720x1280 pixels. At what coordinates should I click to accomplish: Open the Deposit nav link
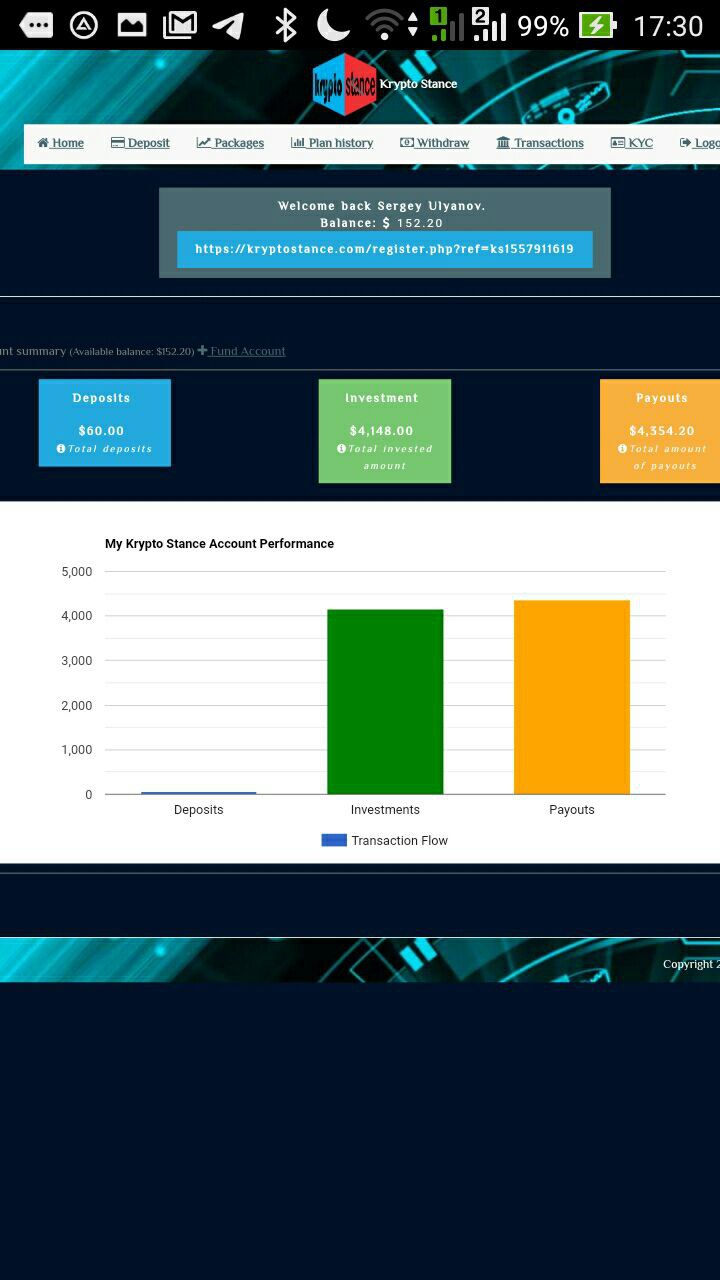point(140,143)
